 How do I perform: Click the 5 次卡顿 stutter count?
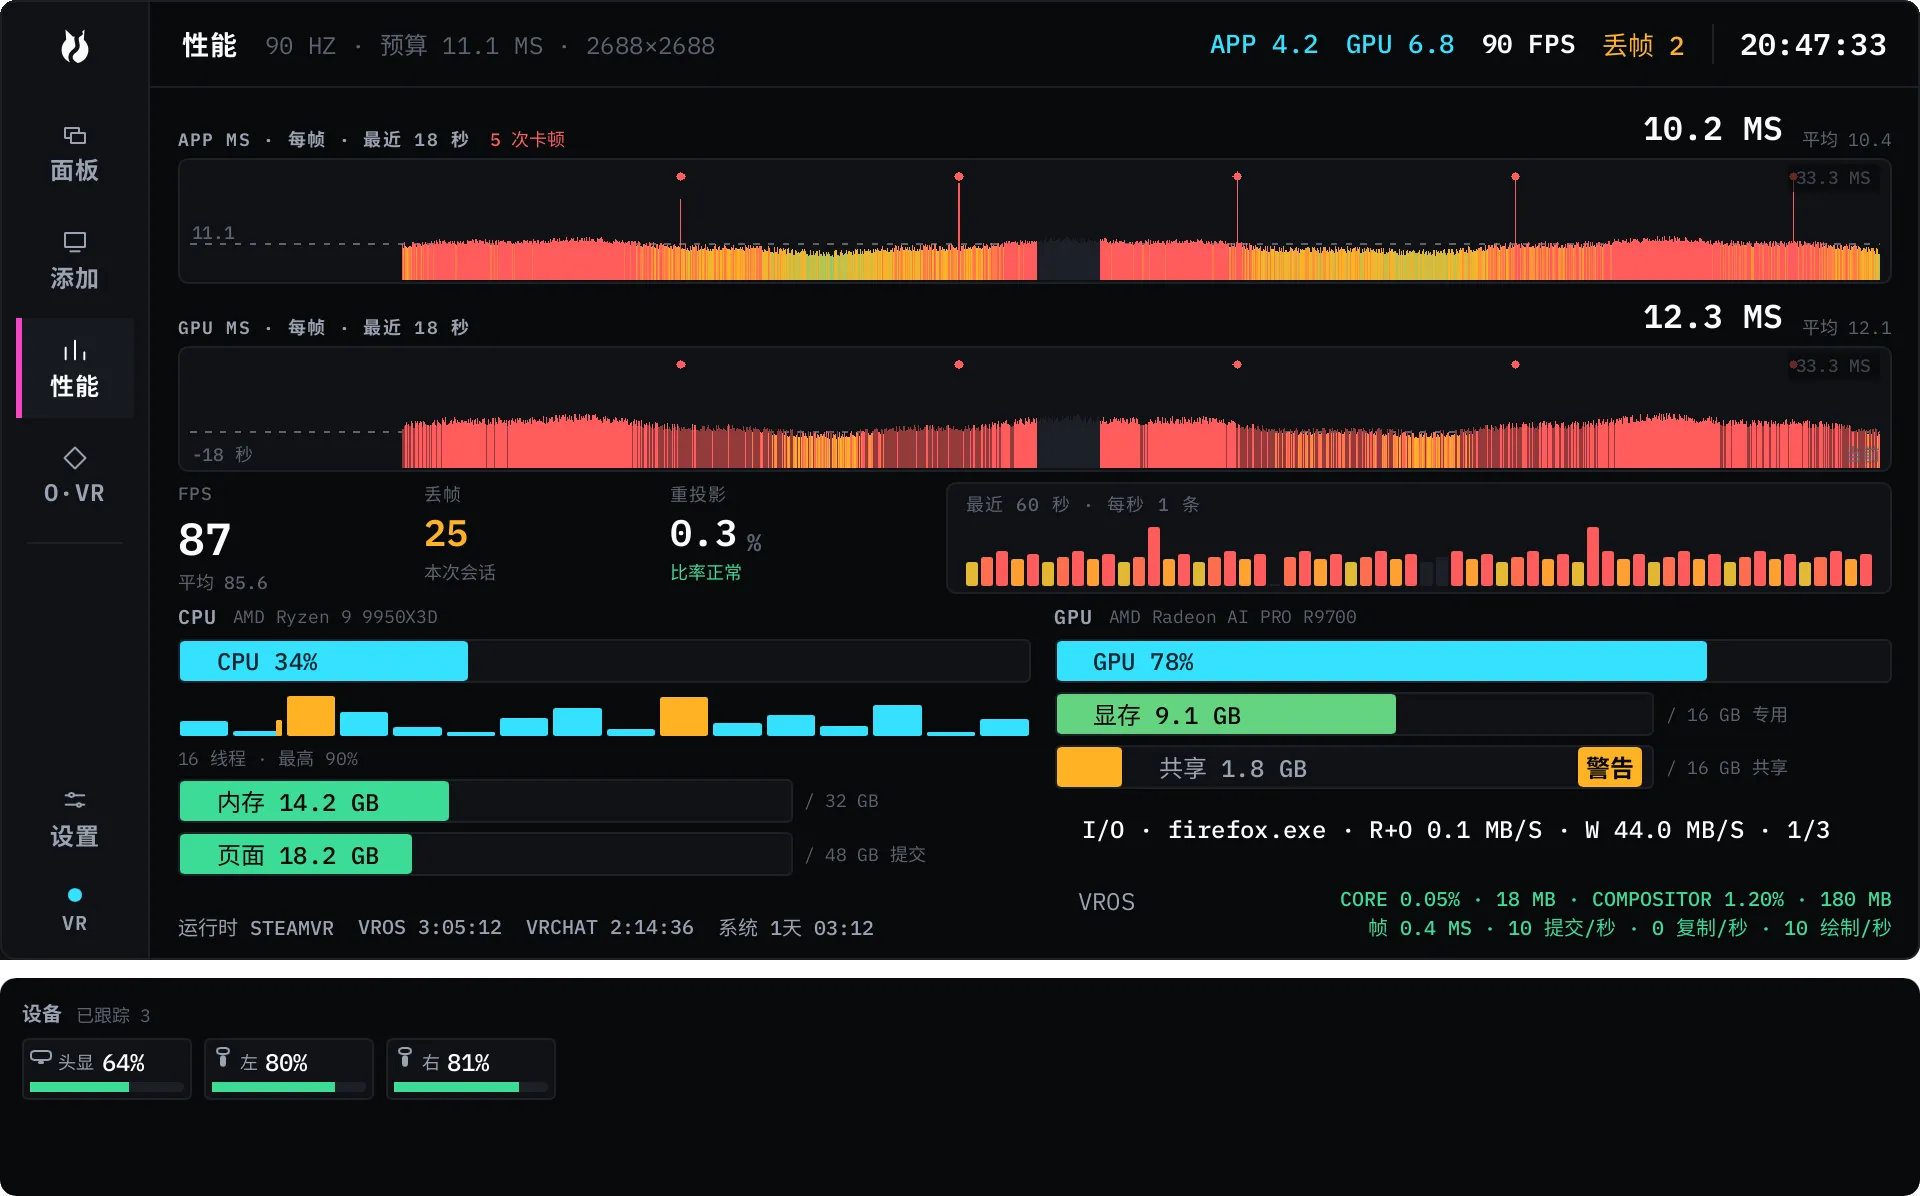[527, 139]
